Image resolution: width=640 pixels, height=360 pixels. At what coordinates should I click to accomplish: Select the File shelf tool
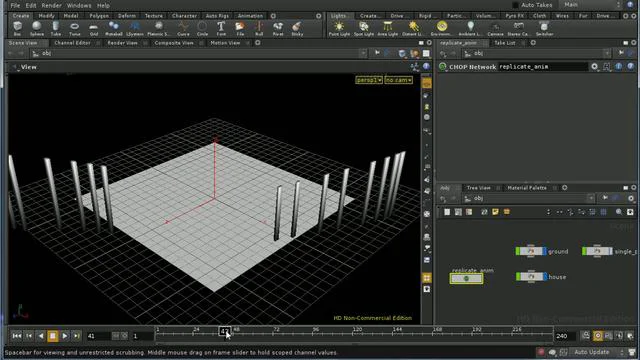tap(240, 29)
